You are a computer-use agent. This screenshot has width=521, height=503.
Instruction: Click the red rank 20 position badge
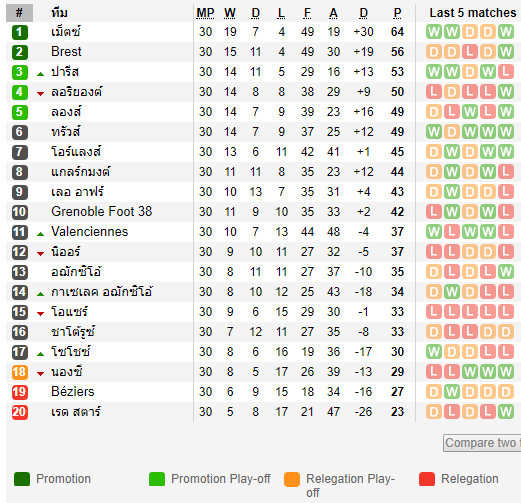click(20, 412)
